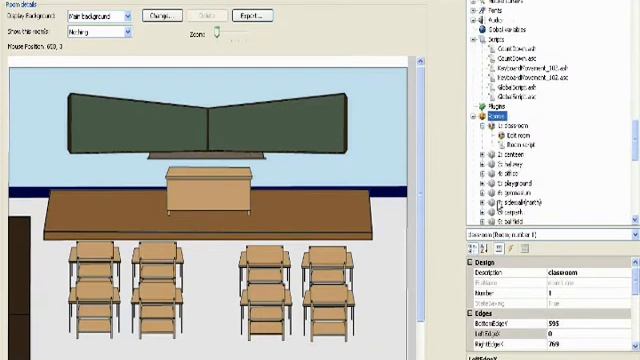The height and width of the screenshot is (360, 640).
Task: Collapse the Edges property category
Action: (470, 313)
